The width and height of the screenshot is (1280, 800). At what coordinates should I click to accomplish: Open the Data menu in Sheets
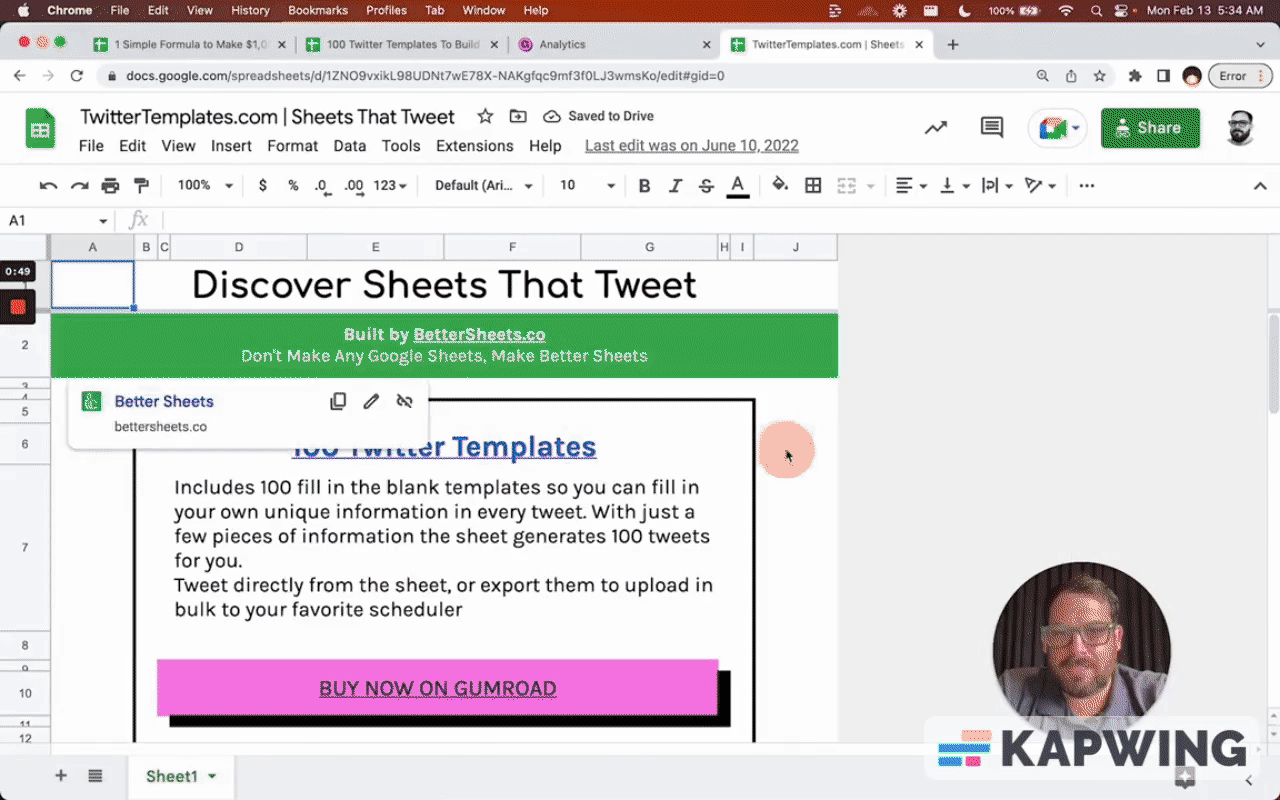349,146
